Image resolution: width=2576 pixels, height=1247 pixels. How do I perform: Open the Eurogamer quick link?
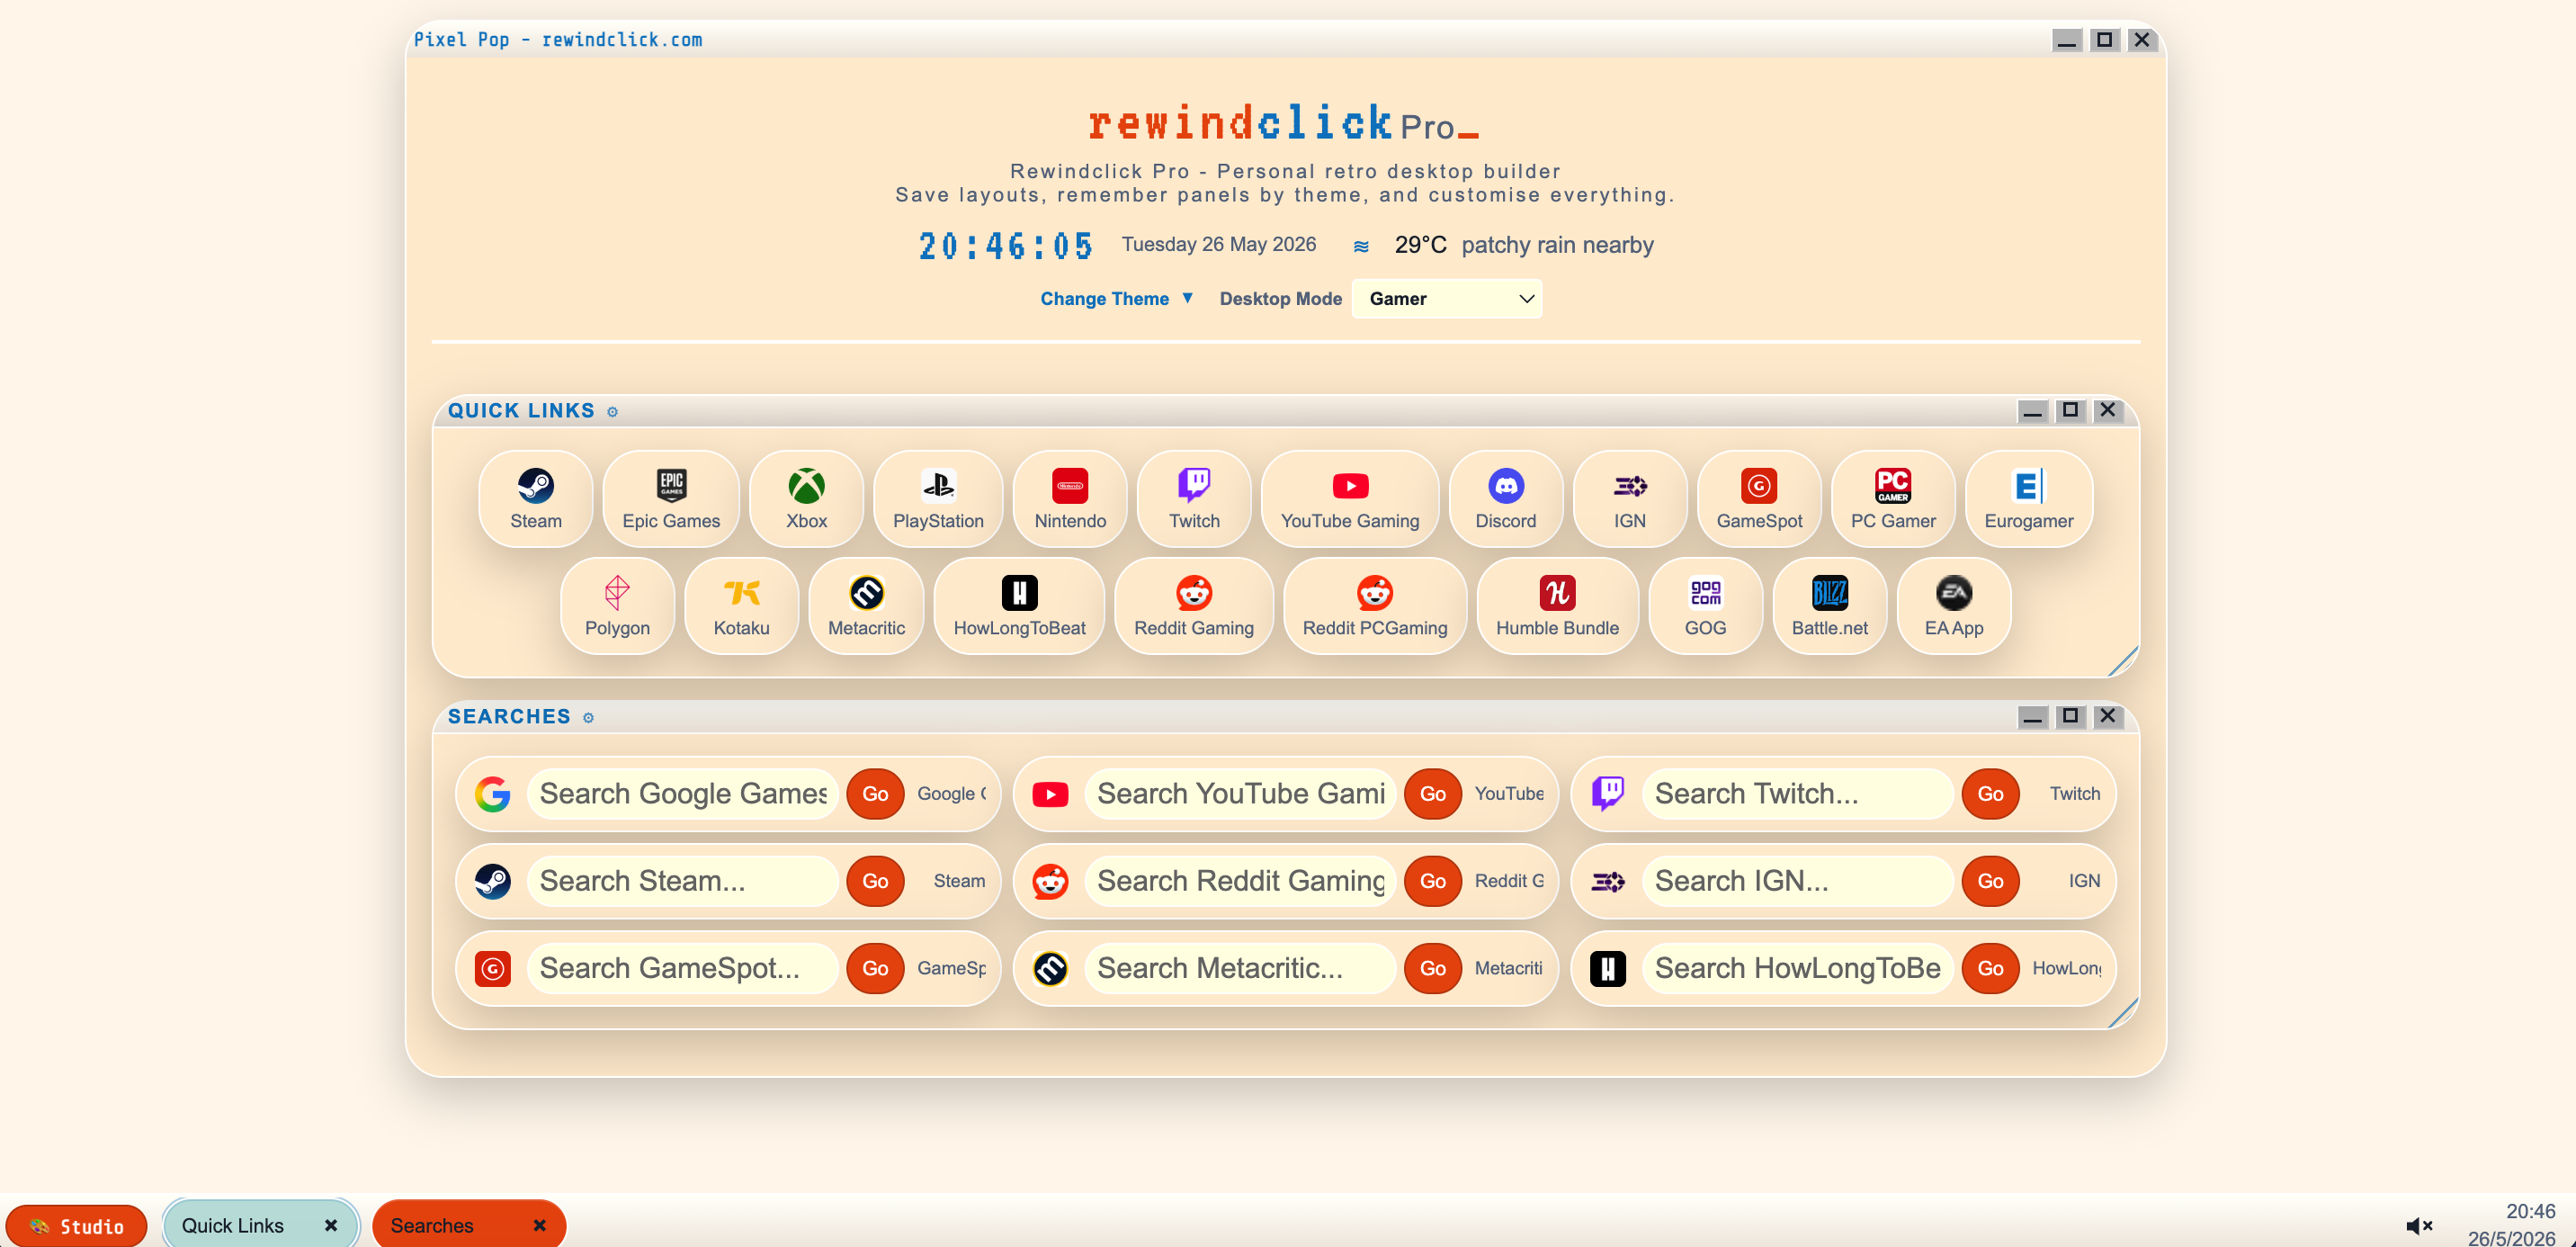pos(2029,498)
